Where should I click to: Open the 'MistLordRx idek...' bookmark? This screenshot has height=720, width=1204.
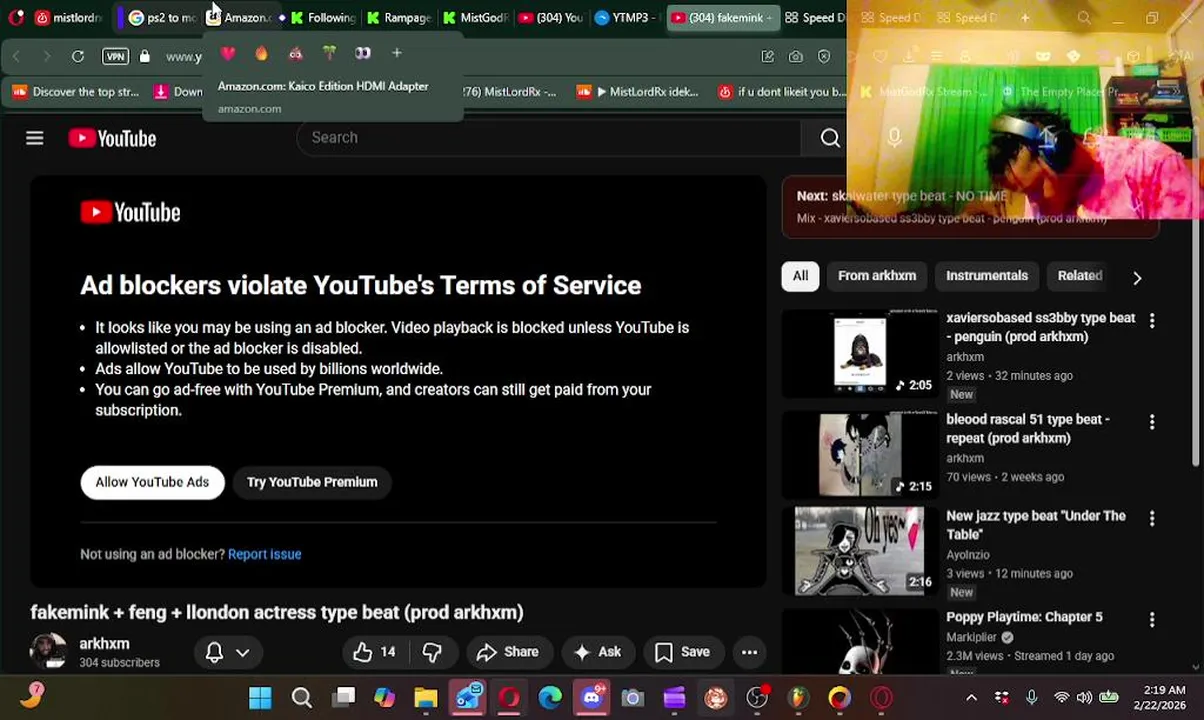pyautogui.click(x=637, y=92)
